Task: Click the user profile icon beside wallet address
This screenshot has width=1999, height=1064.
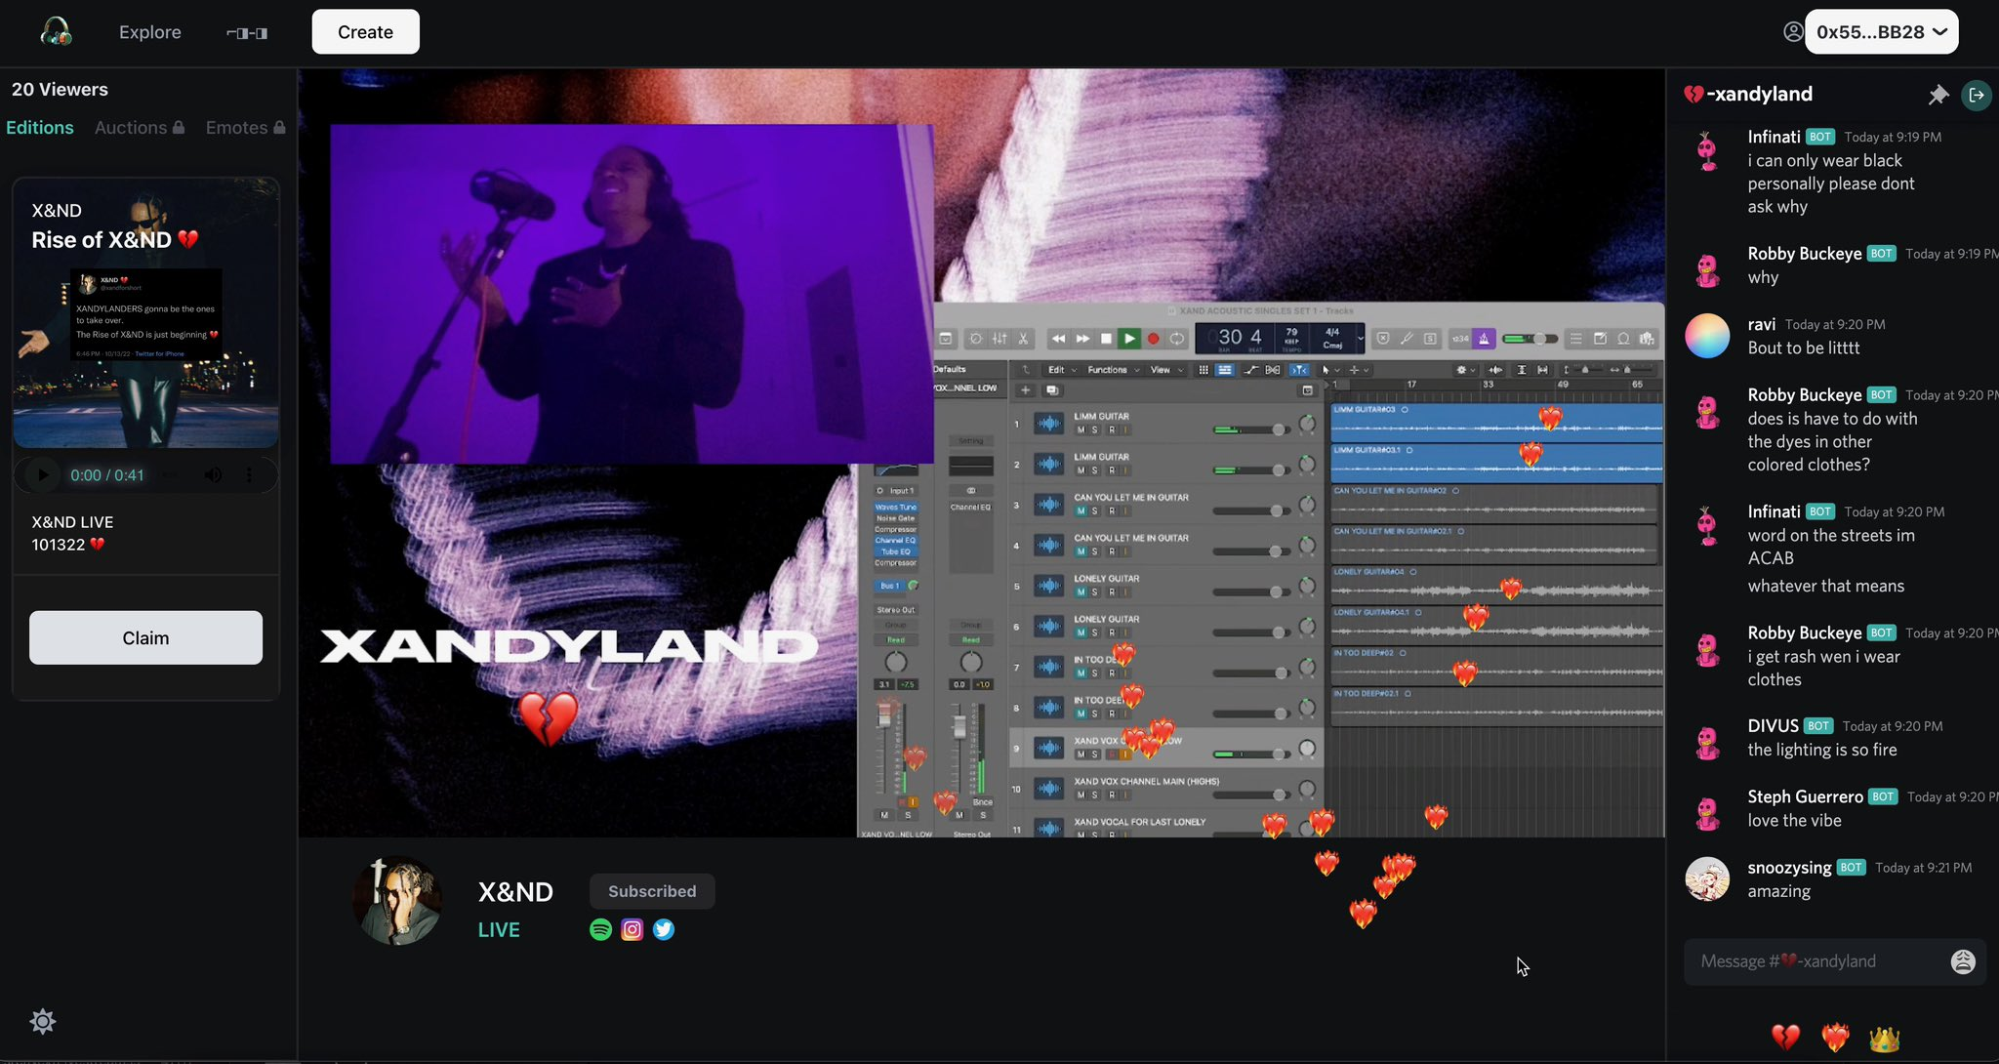Action: [1792, 32]
